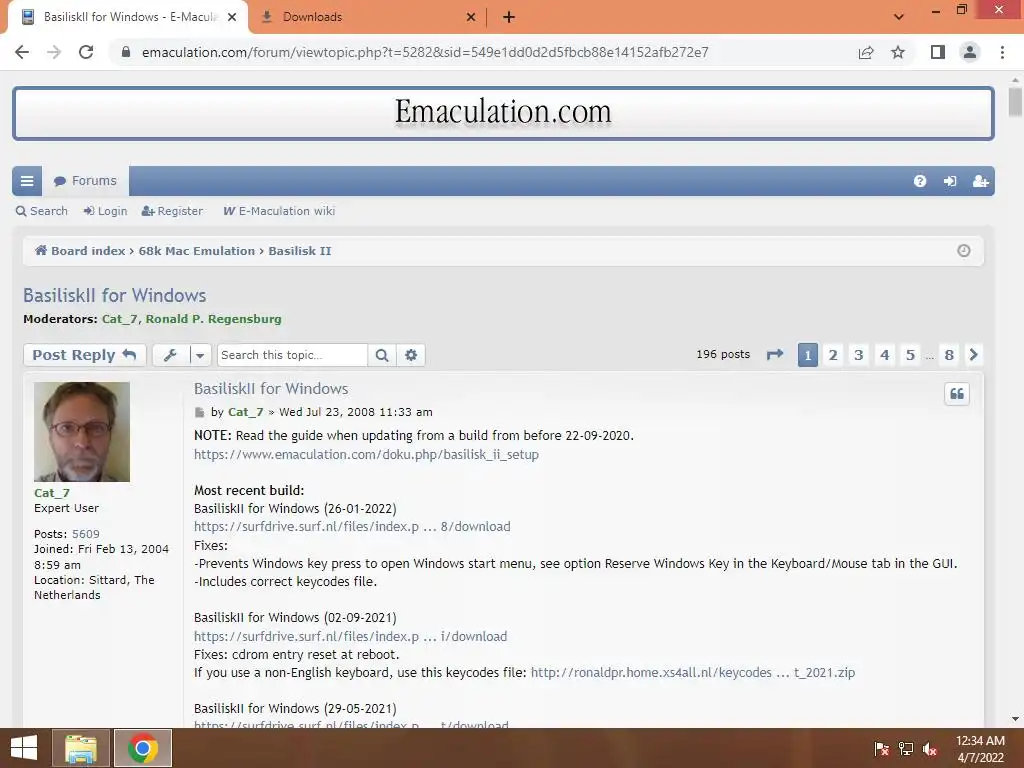This screenshot has width=1024, height=768.
Task: Go to page 4 of the topic
Action: pos(884,355)
